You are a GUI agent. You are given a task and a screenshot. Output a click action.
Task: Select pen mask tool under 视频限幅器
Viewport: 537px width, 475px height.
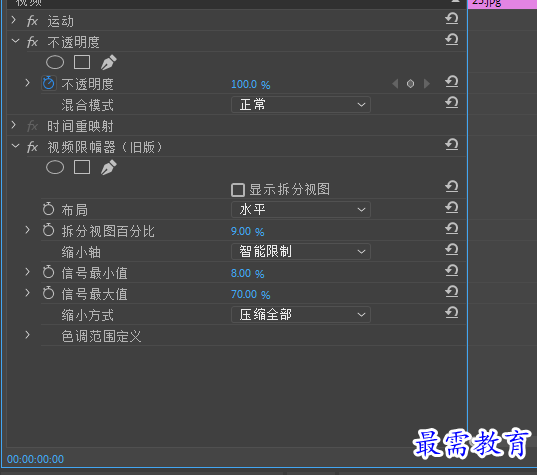[x=109, y=167]
